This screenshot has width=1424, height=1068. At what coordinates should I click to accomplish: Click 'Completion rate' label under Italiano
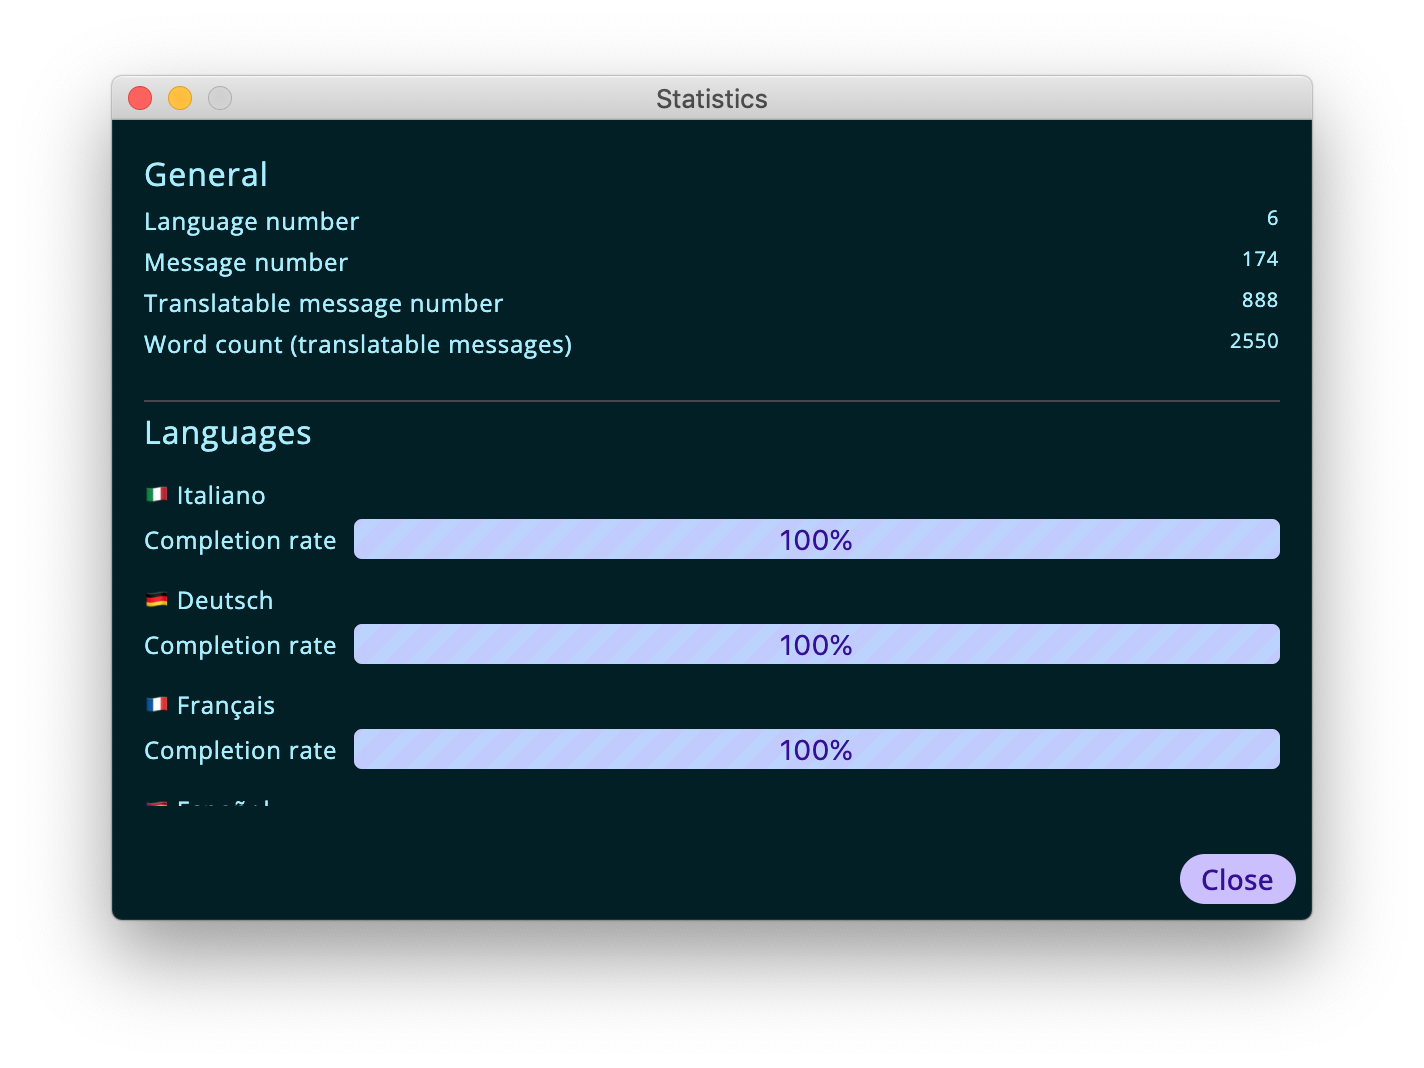pyautogui.click(x=240, y=541)
